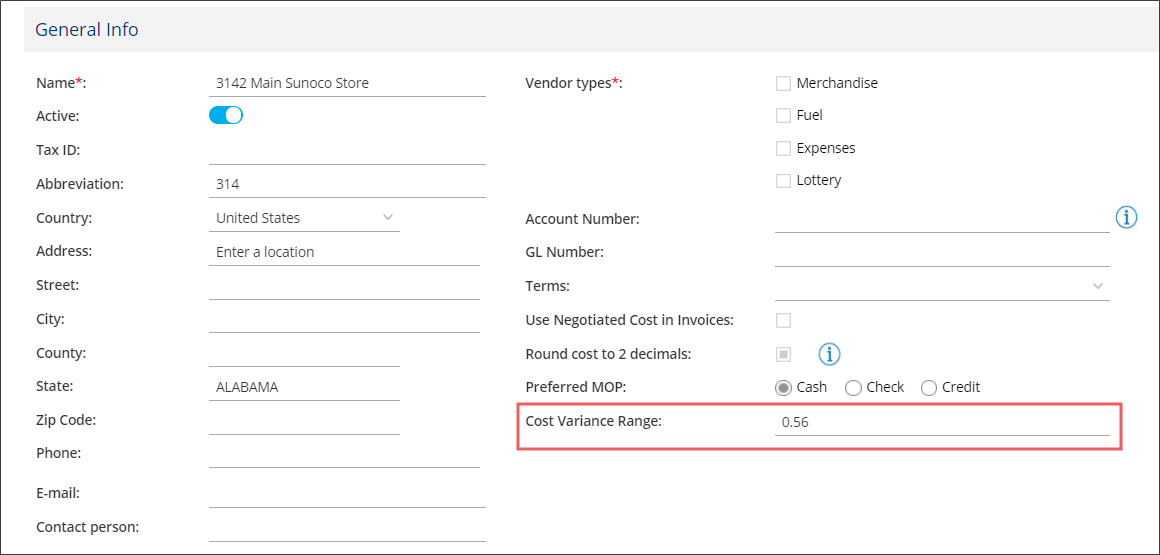Click the Zip Code input field
1160x555 pixels.
[305, 421]
